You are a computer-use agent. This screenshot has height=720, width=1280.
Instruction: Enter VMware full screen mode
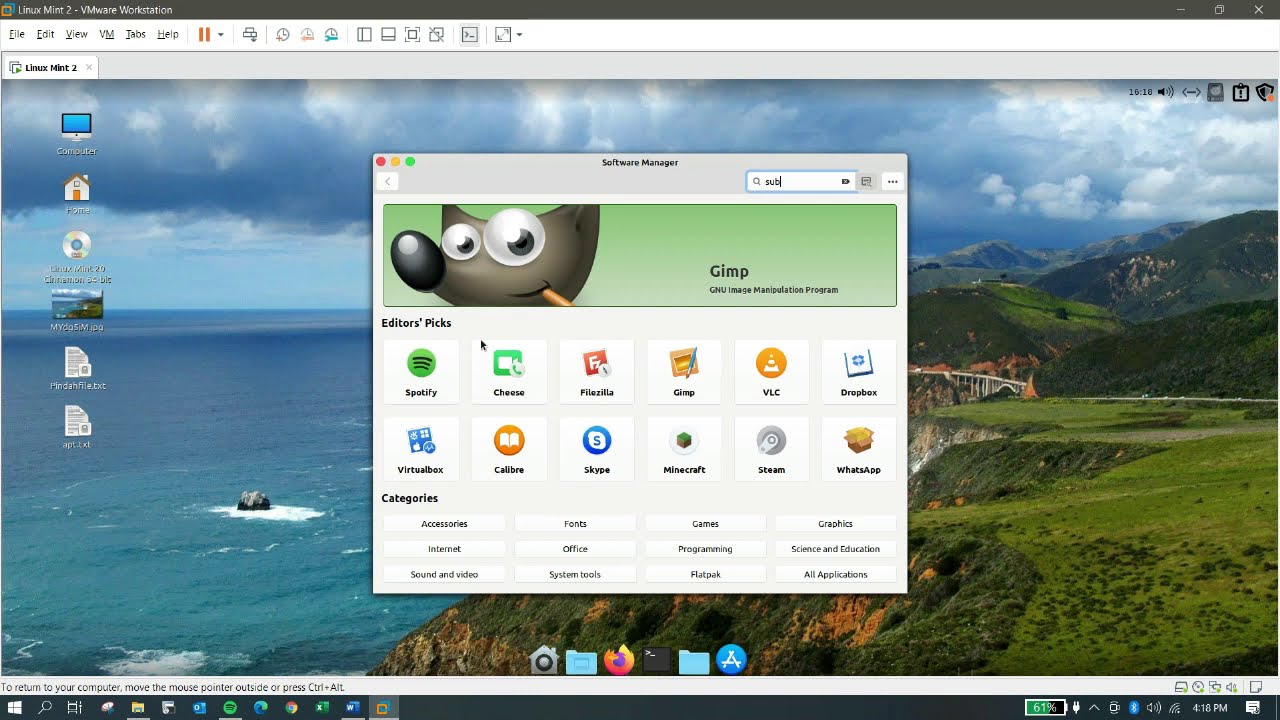click(x=412, y=34)
